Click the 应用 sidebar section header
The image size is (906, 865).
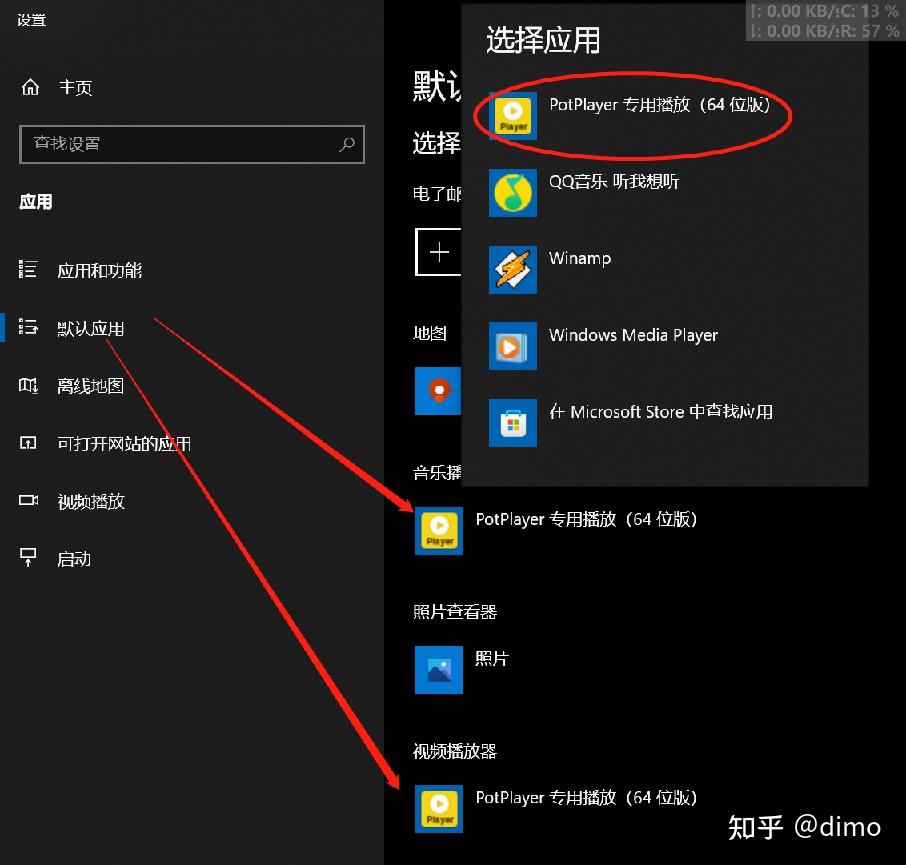[x=36, y=202]
